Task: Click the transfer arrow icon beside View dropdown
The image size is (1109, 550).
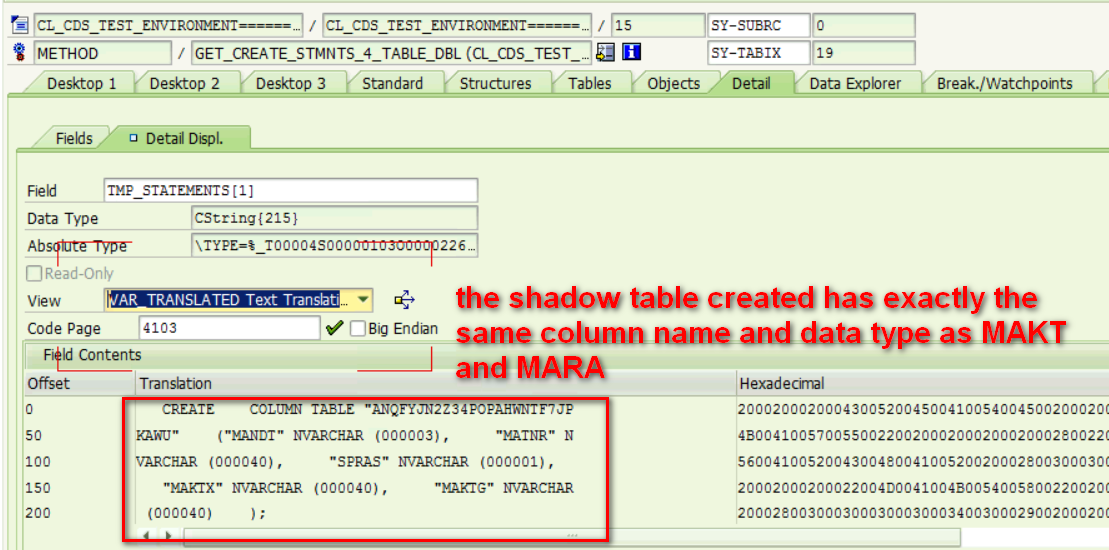Action: (405, 300)
